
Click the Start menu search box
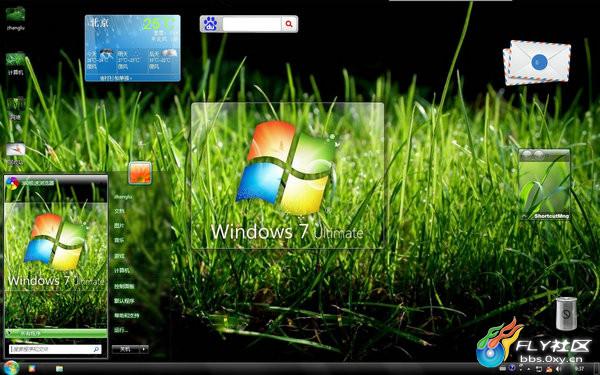(x=55, y=349)
